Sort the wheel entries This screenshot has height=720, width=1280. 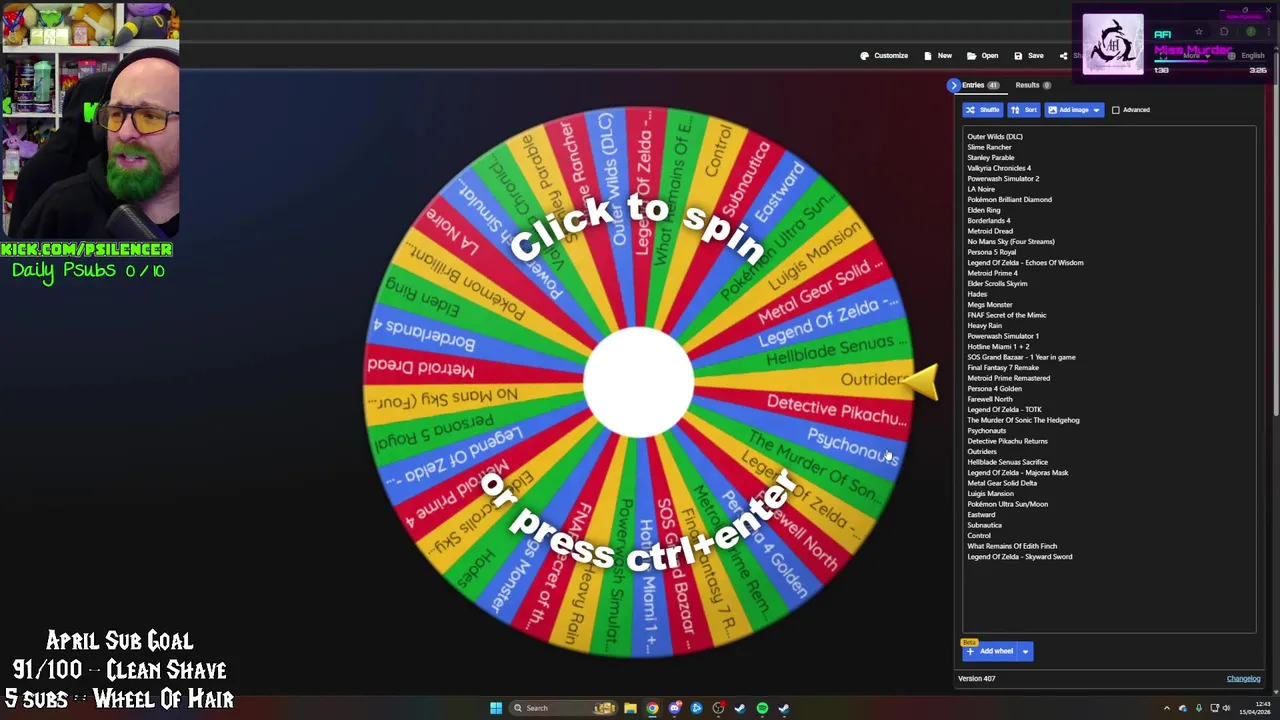pyautogui.click(x=1024, y=110)
